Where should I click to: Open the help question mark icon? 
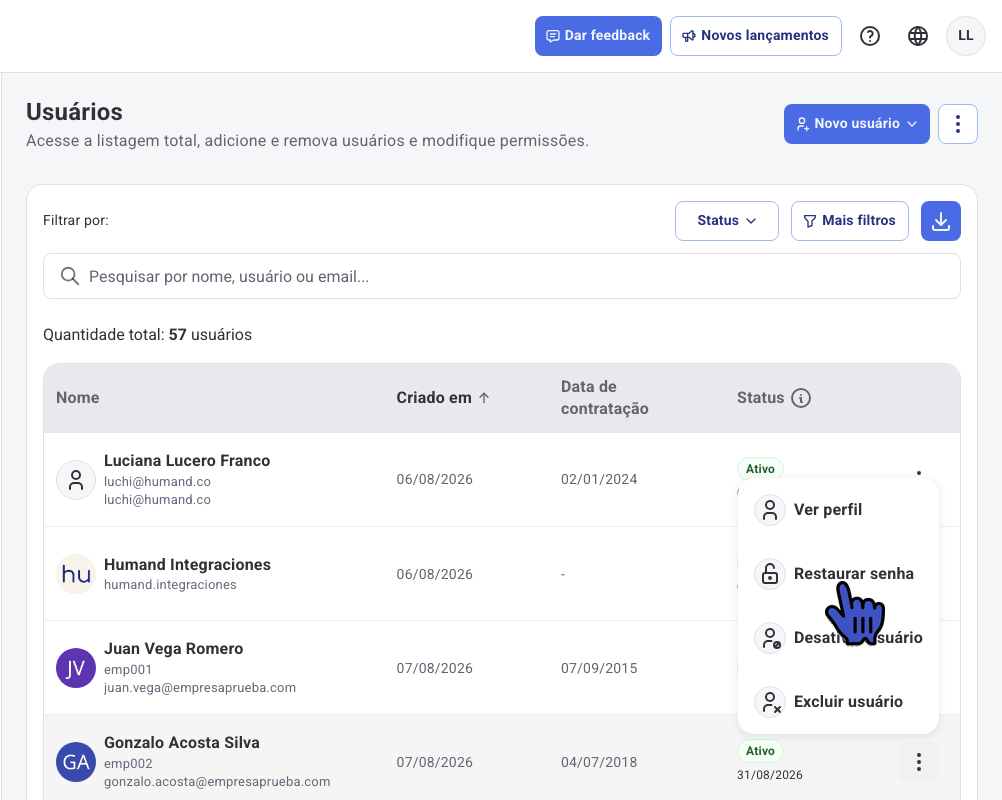pyautogui.click(x=870, y=36)
